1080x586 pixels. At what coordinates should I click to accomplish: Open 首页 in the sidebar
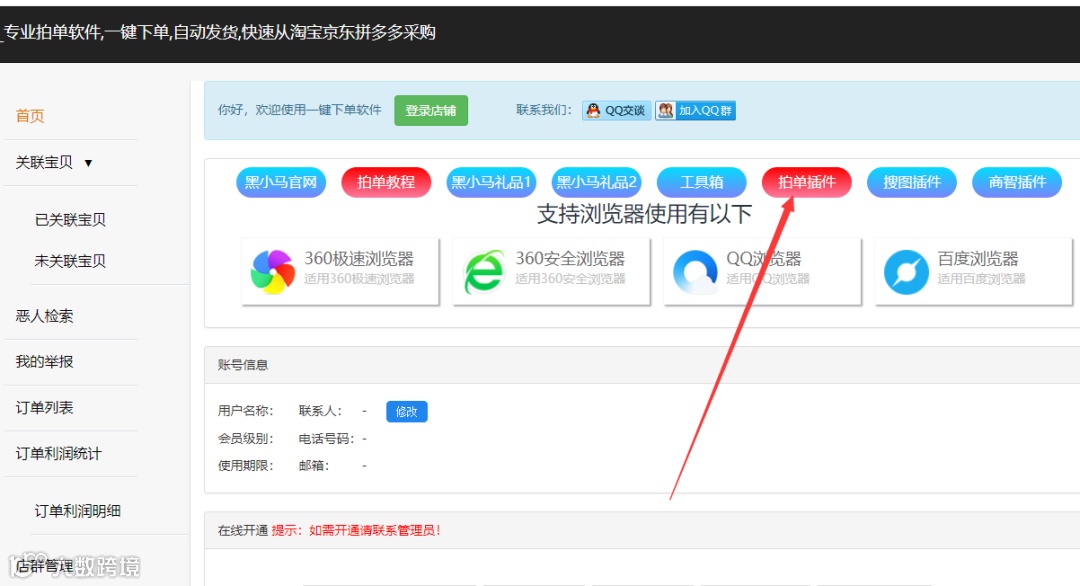coord(30,116)
